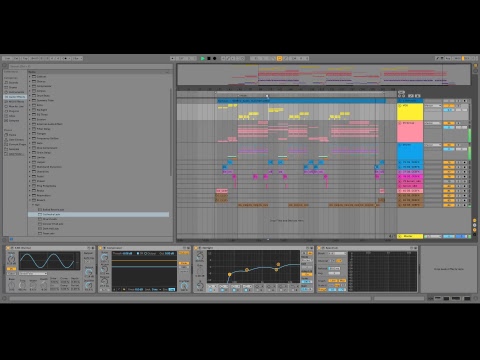Toggle the computer MIDI keyboard icon
Viewport: 480px width, 360px height.
443,58
